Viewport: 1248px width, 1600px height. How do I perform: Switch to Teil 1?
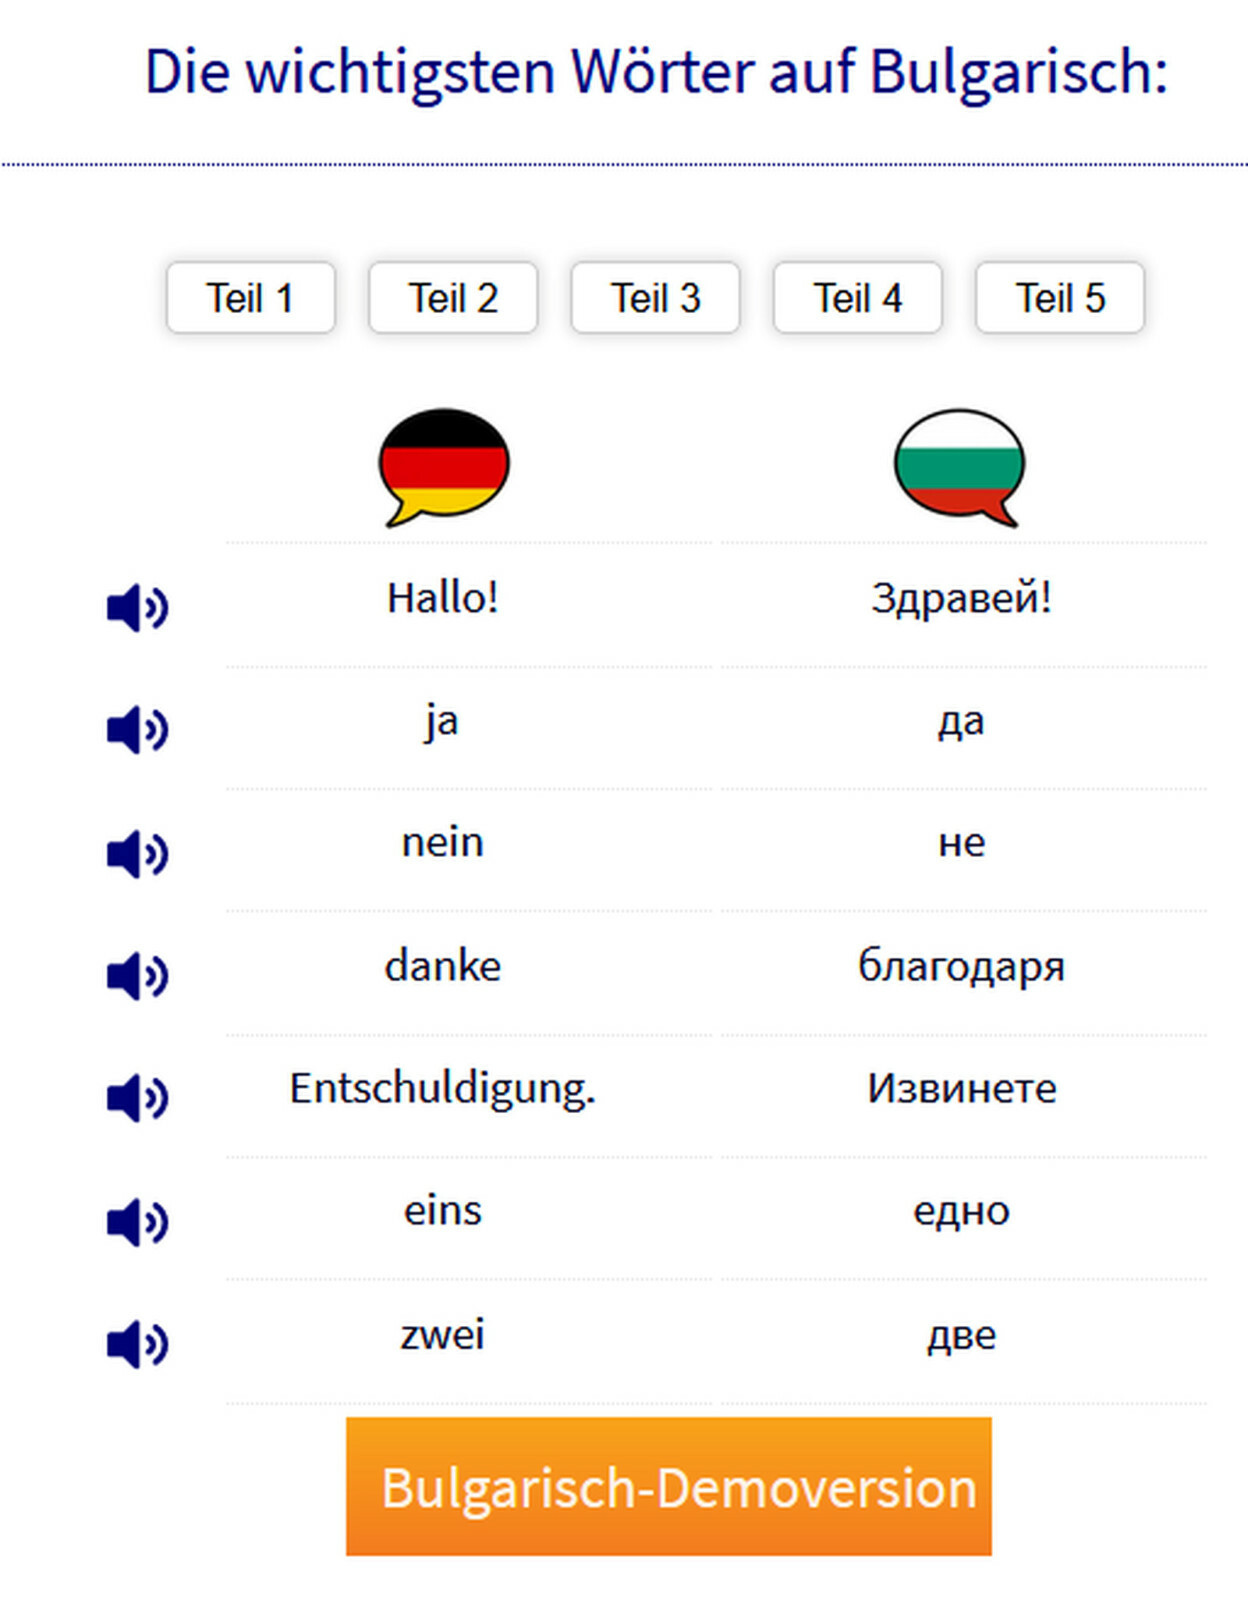[x=250, y=298]
